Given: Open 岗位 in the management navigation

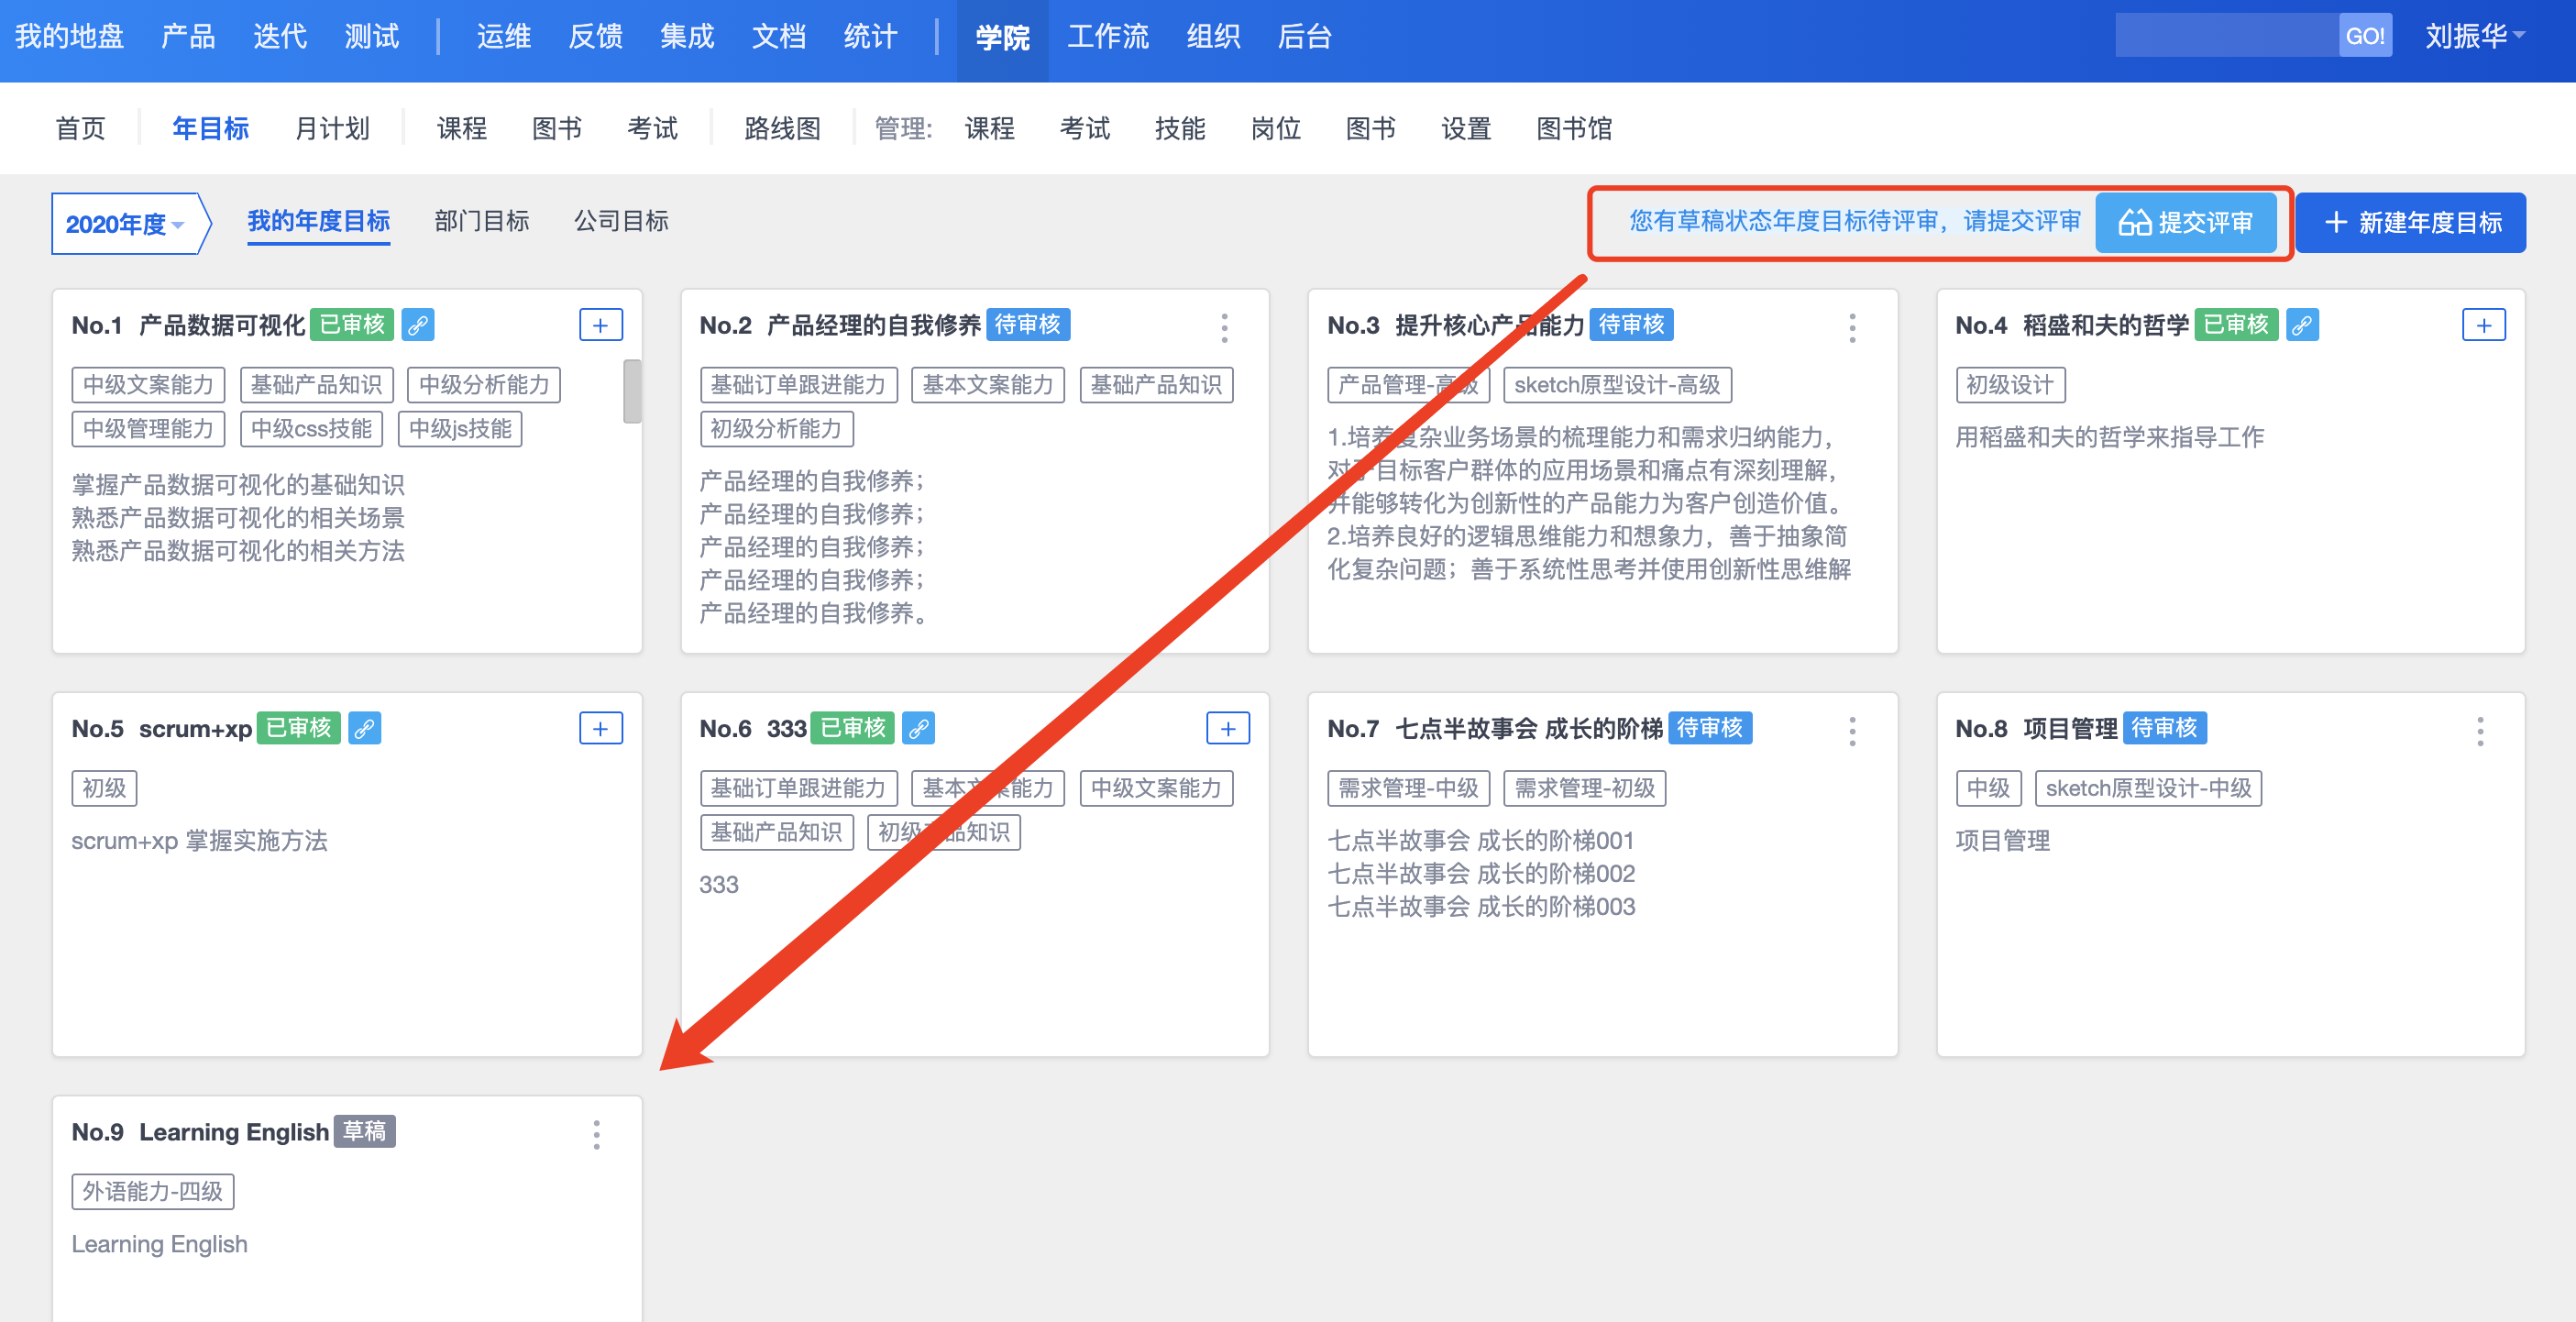Looking at the screenshot, I should point(1276,128).
